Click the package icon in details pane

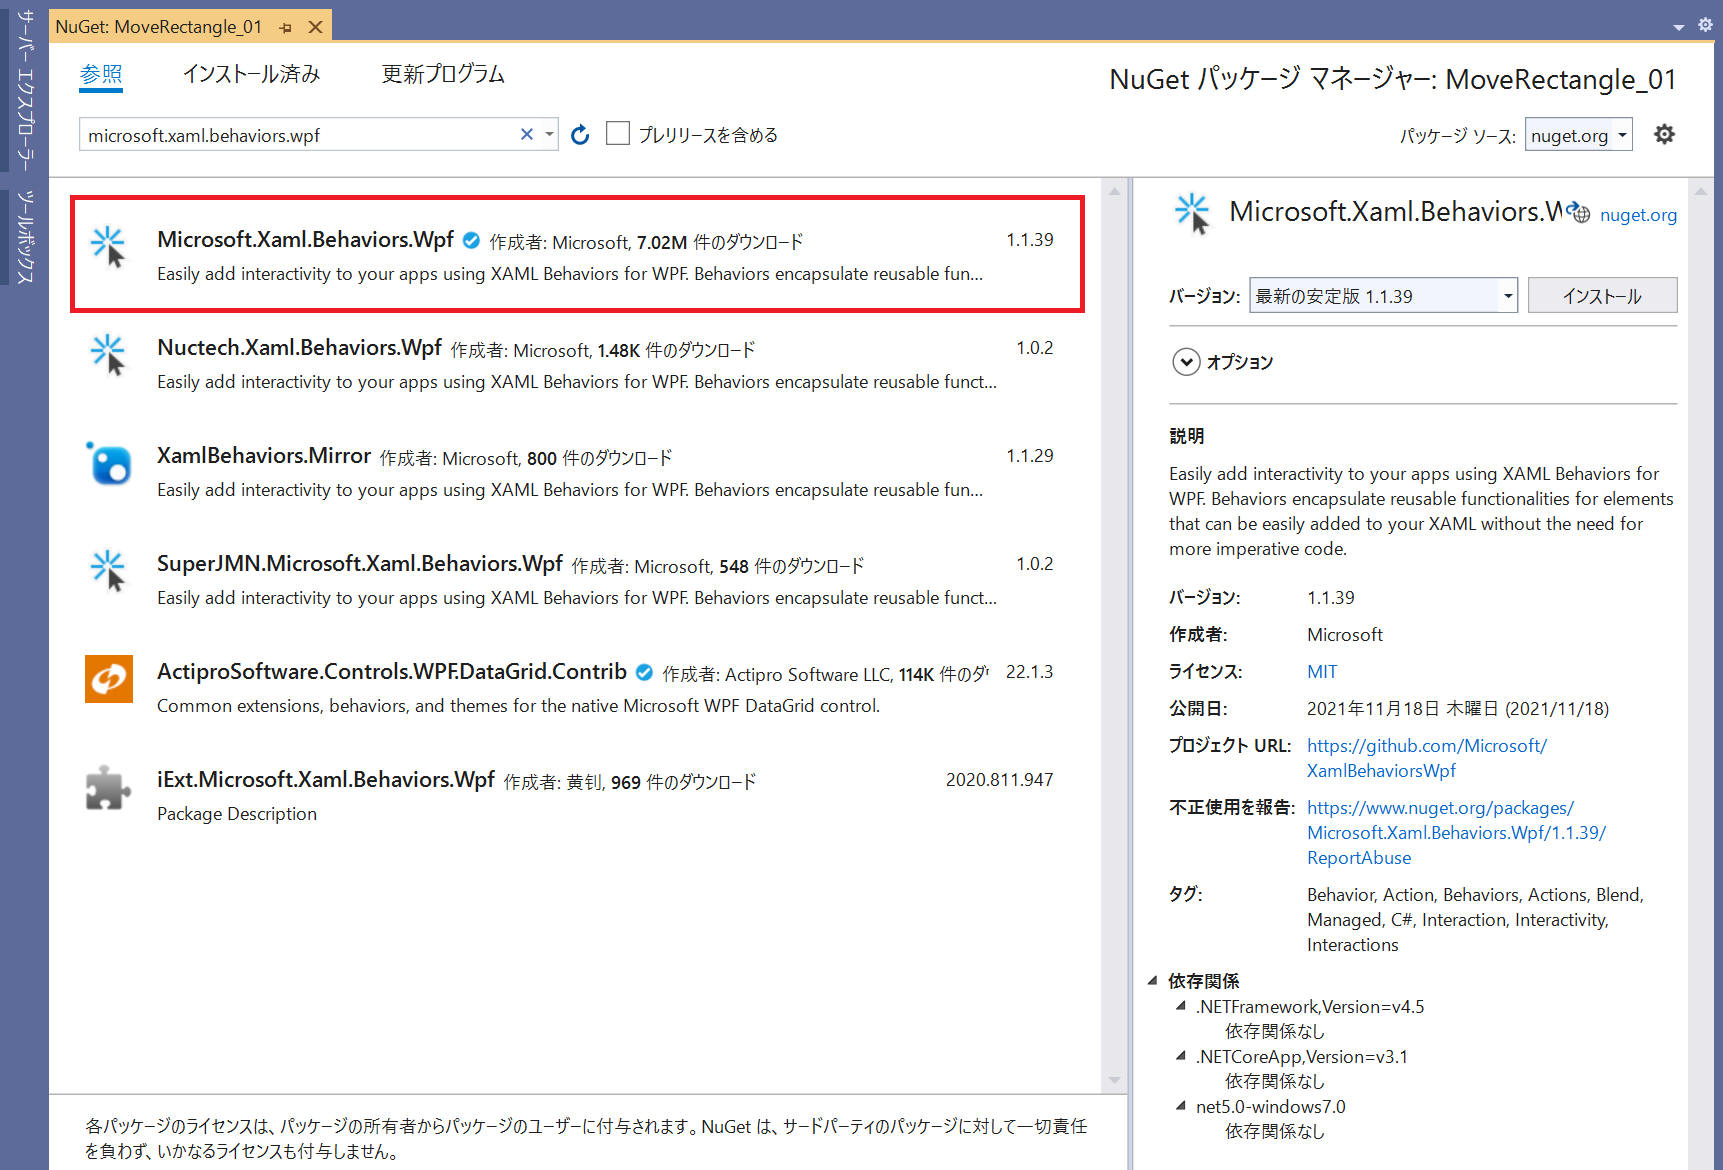tap(1193, 214)
